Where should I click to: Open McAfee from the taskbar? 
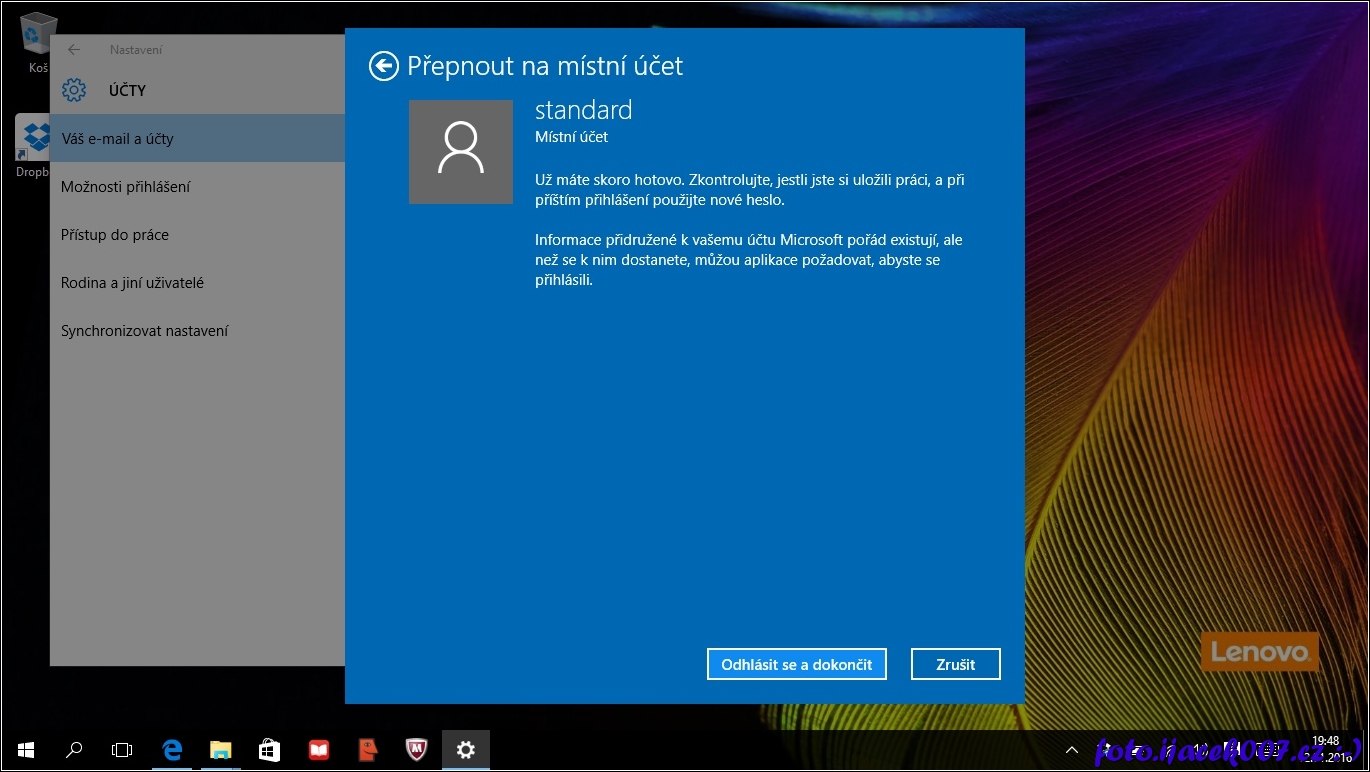pyautogui.click(x=417, y=750)
